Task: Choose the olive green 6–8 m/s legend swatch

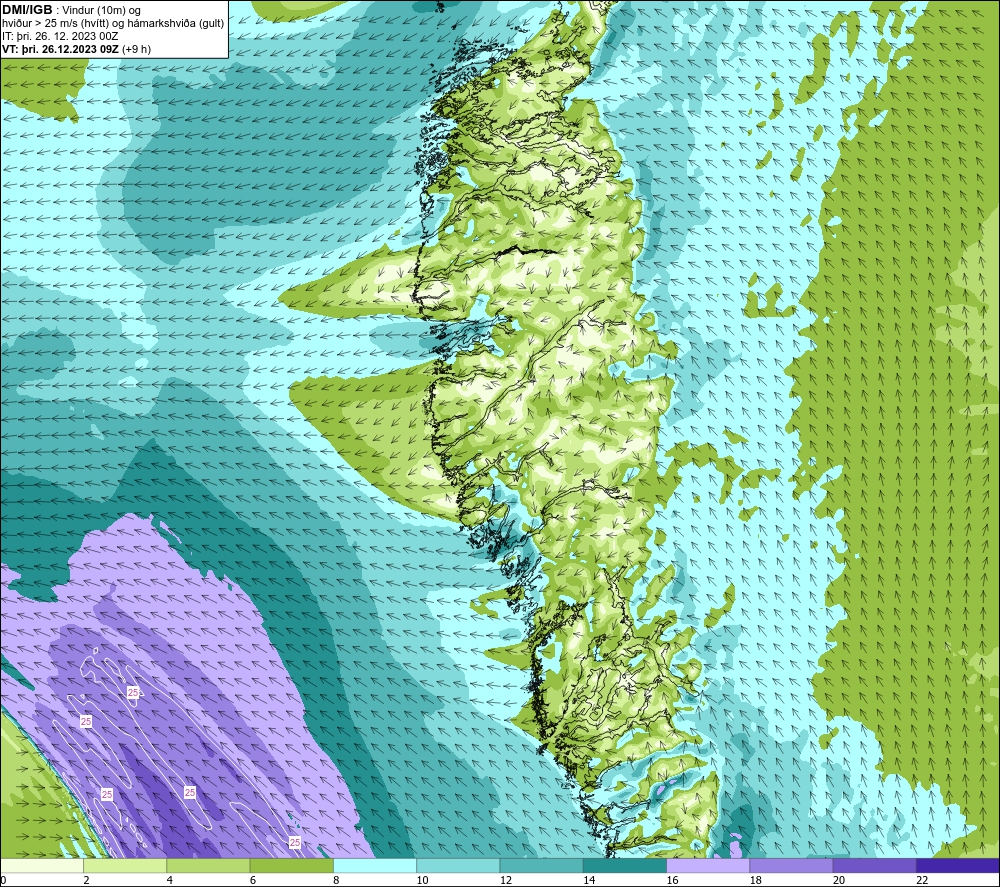Action: (x=291, y=865)
